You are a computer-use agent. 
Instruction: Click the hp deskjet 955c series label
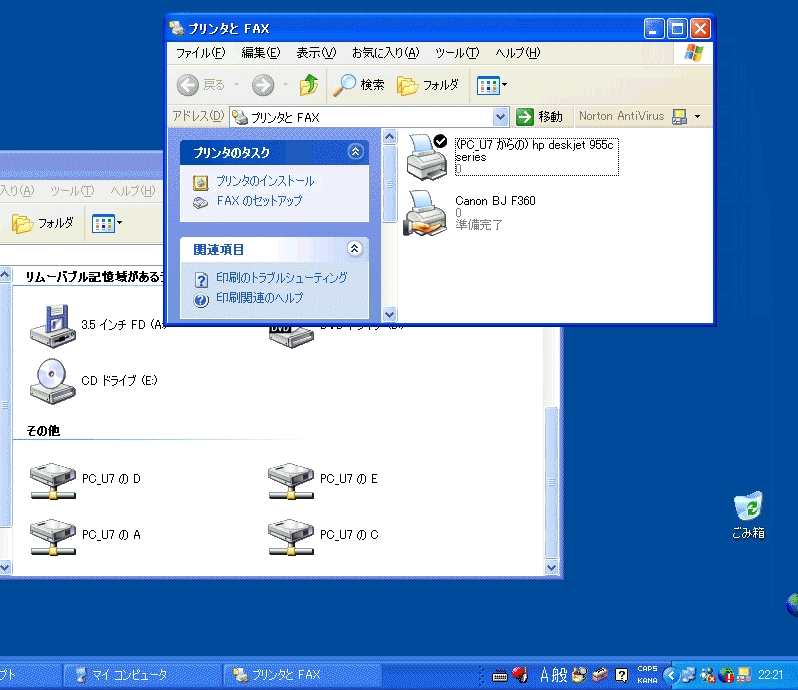pyautogui.click(x=536, y=151)
